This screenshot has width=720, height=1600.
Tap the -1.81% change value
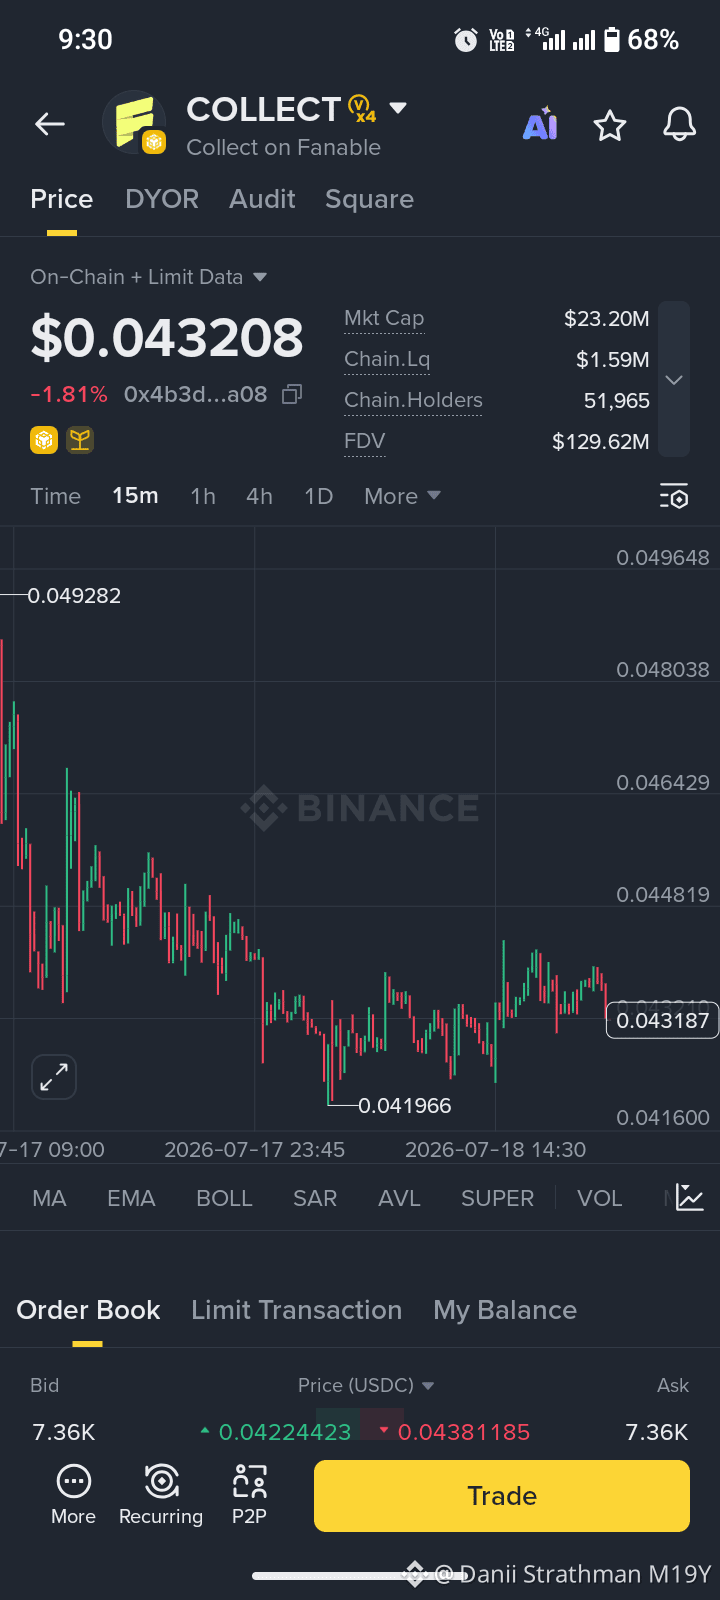[x=69, y=394]
